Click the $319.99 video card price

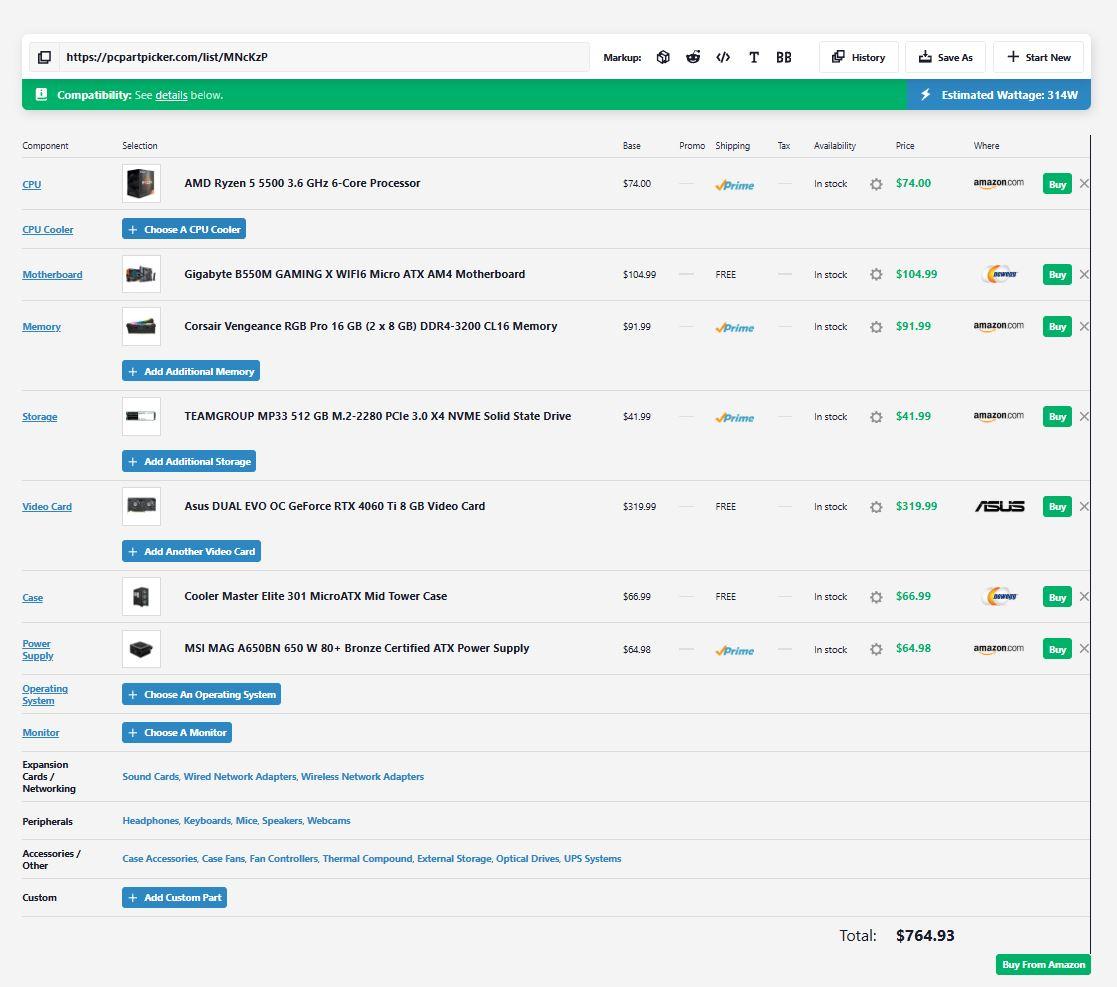pos(916,506)
